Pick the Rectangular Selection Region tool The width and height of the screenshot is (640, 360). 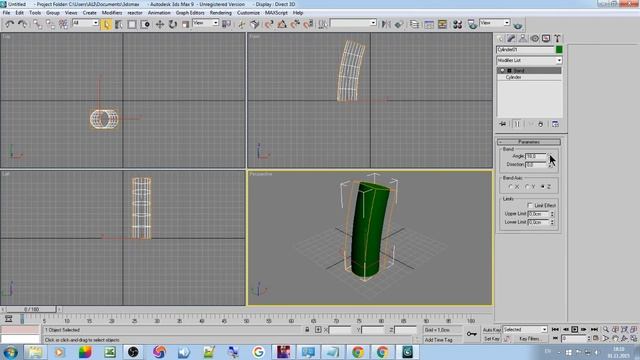click(131, 24)
